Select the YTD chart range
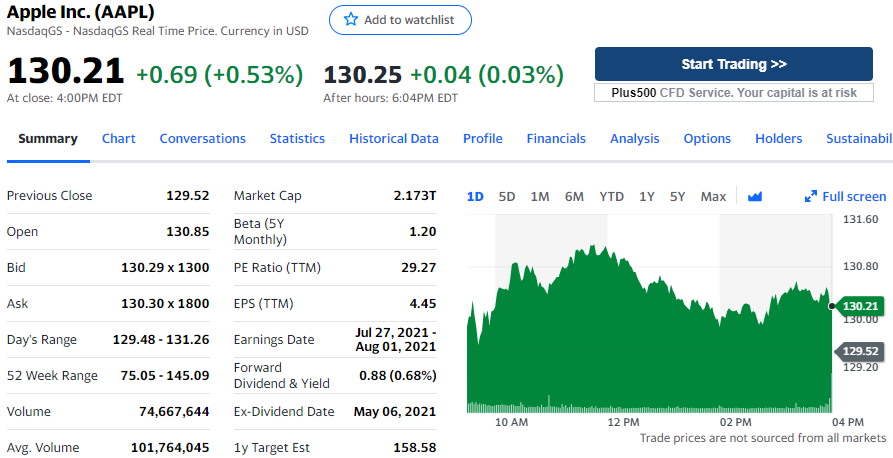This screenshot has width=893, height=458. tap(611, 196)
